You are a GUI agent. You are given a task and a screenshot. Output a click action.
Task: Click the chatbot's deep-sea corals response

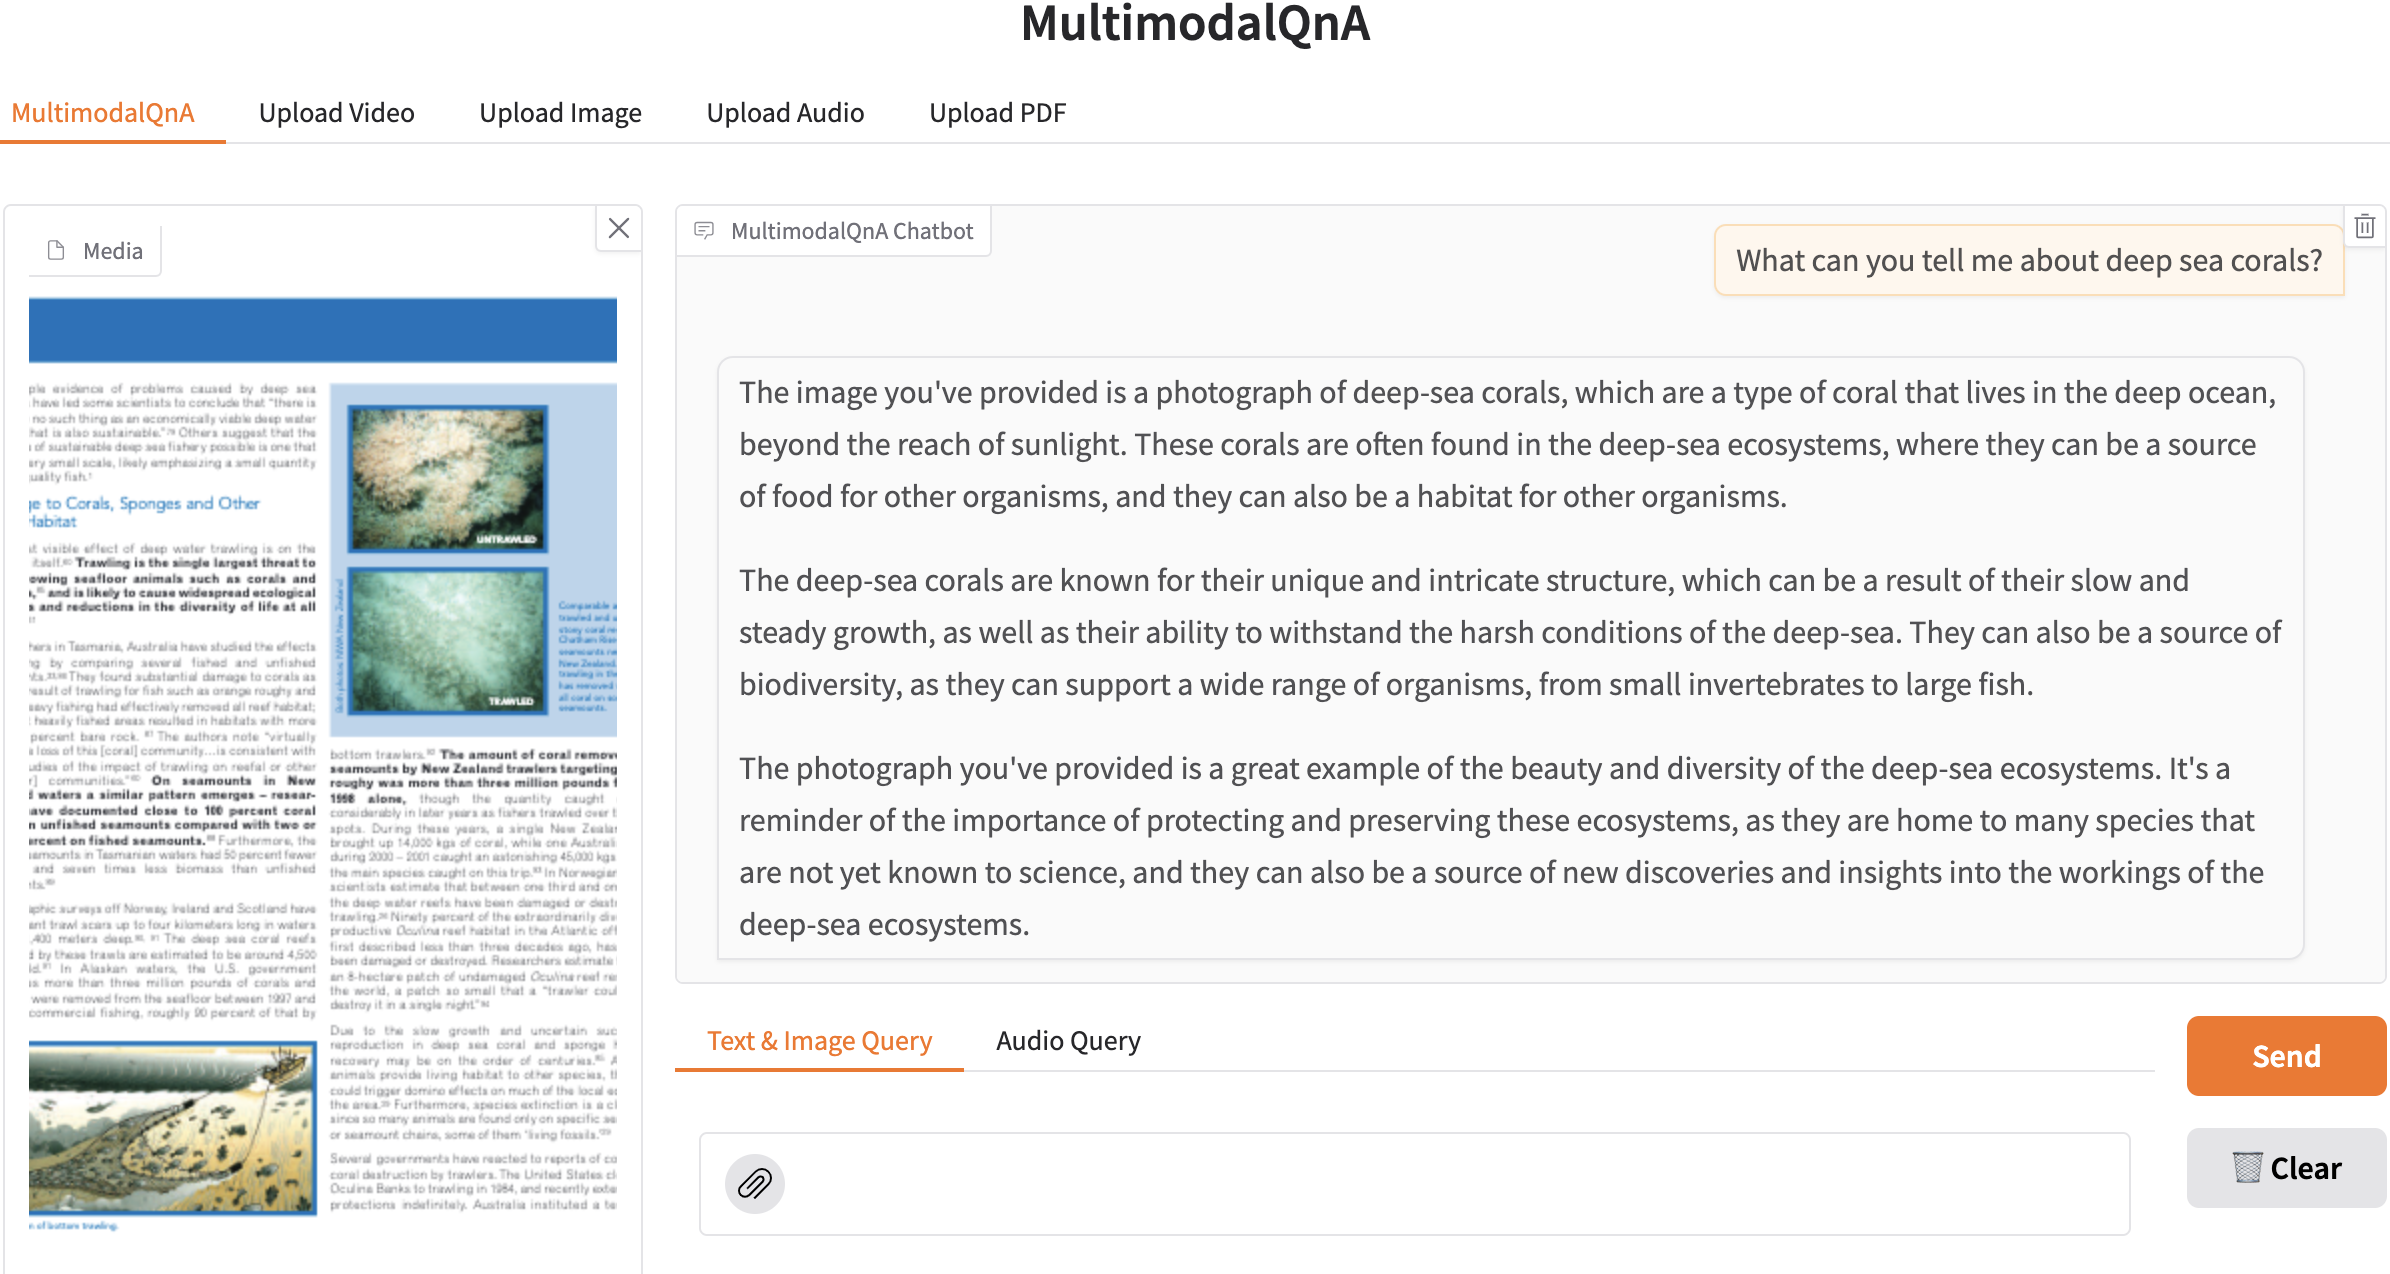[1510, 658]
